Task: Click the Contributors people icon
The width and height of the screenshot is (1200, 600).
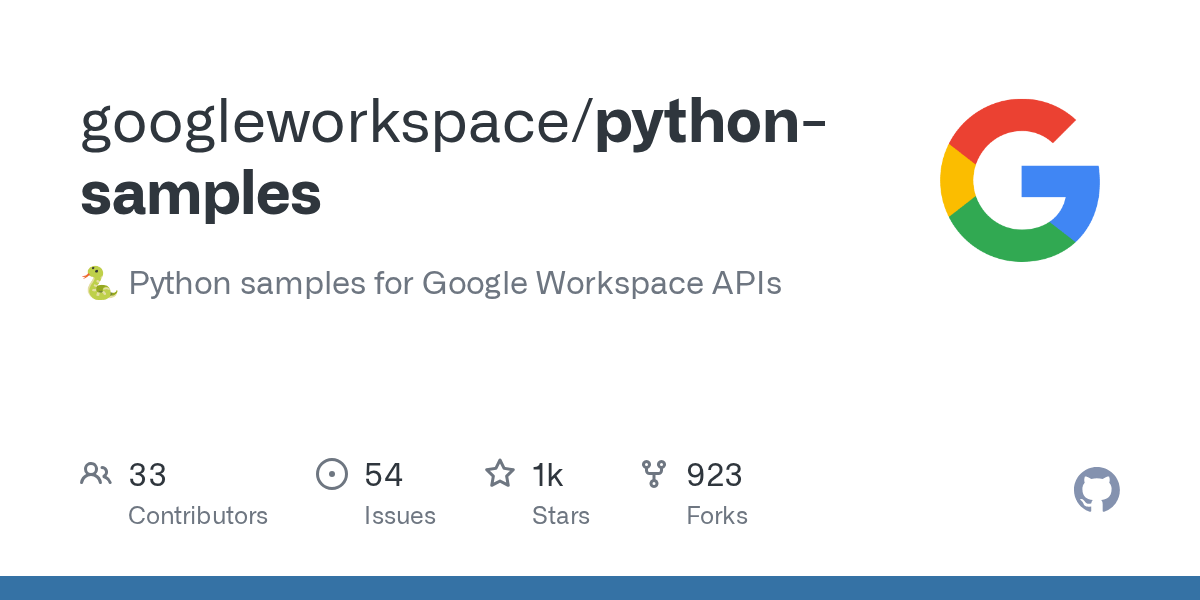Action: [x=96, y=474]
